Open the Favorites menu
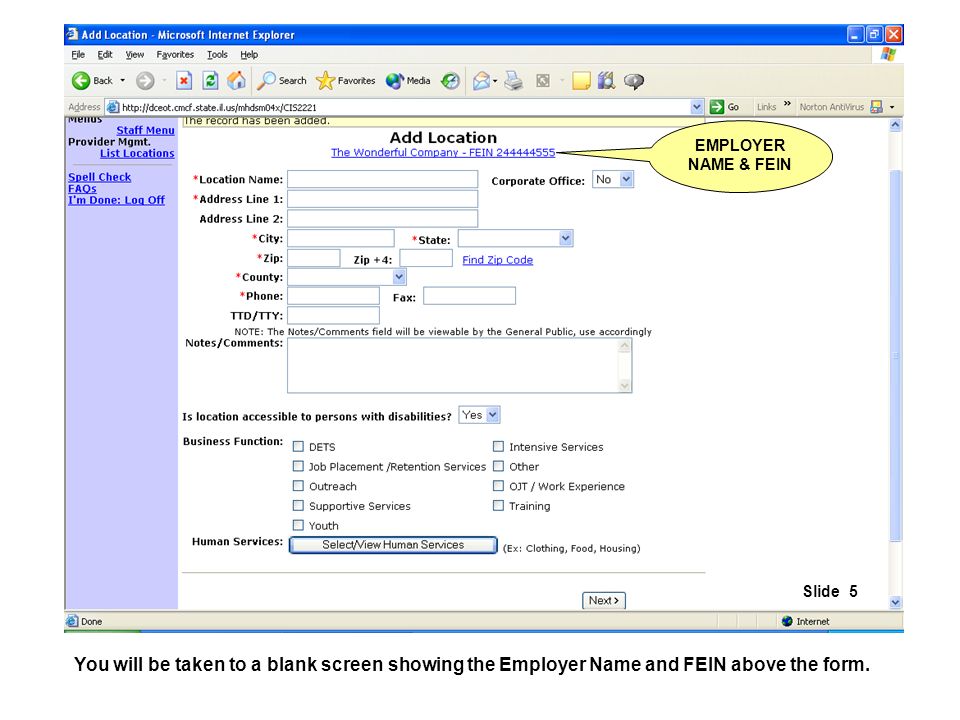960x720 pixels. [175, 54]
